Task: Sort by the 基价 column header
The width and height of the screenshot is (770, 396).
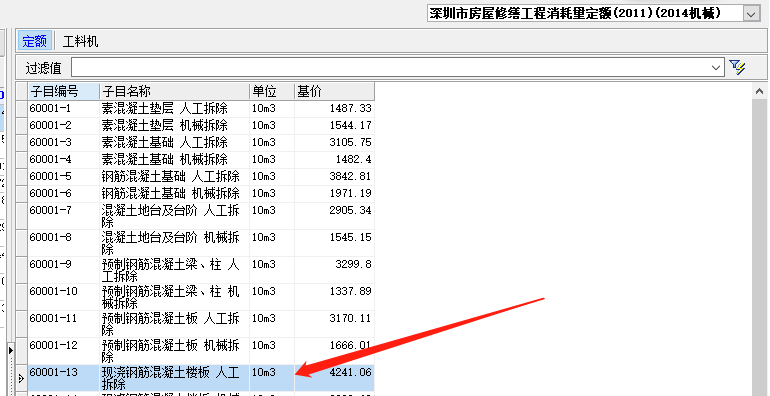Action: point(334,91)
